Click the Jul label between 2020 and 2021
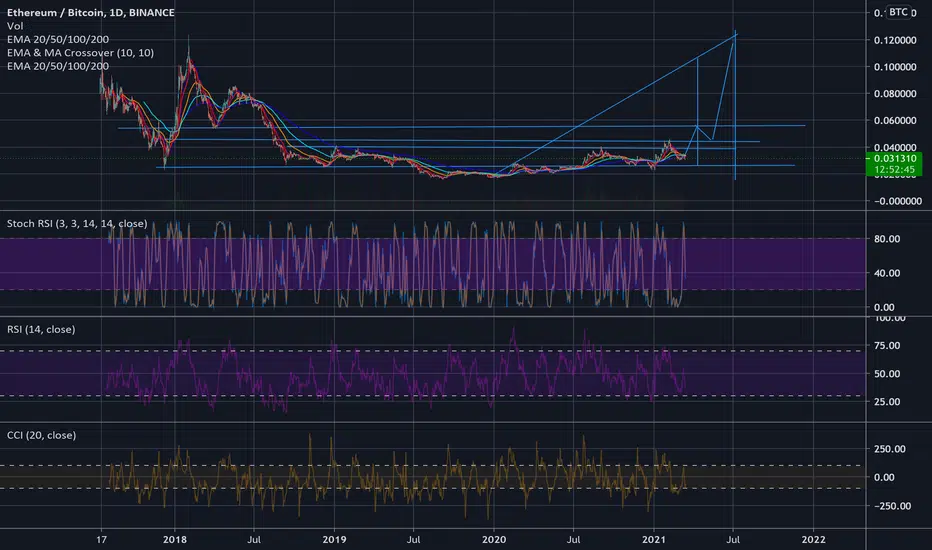932x550 pixels. [x=573, y=540]
